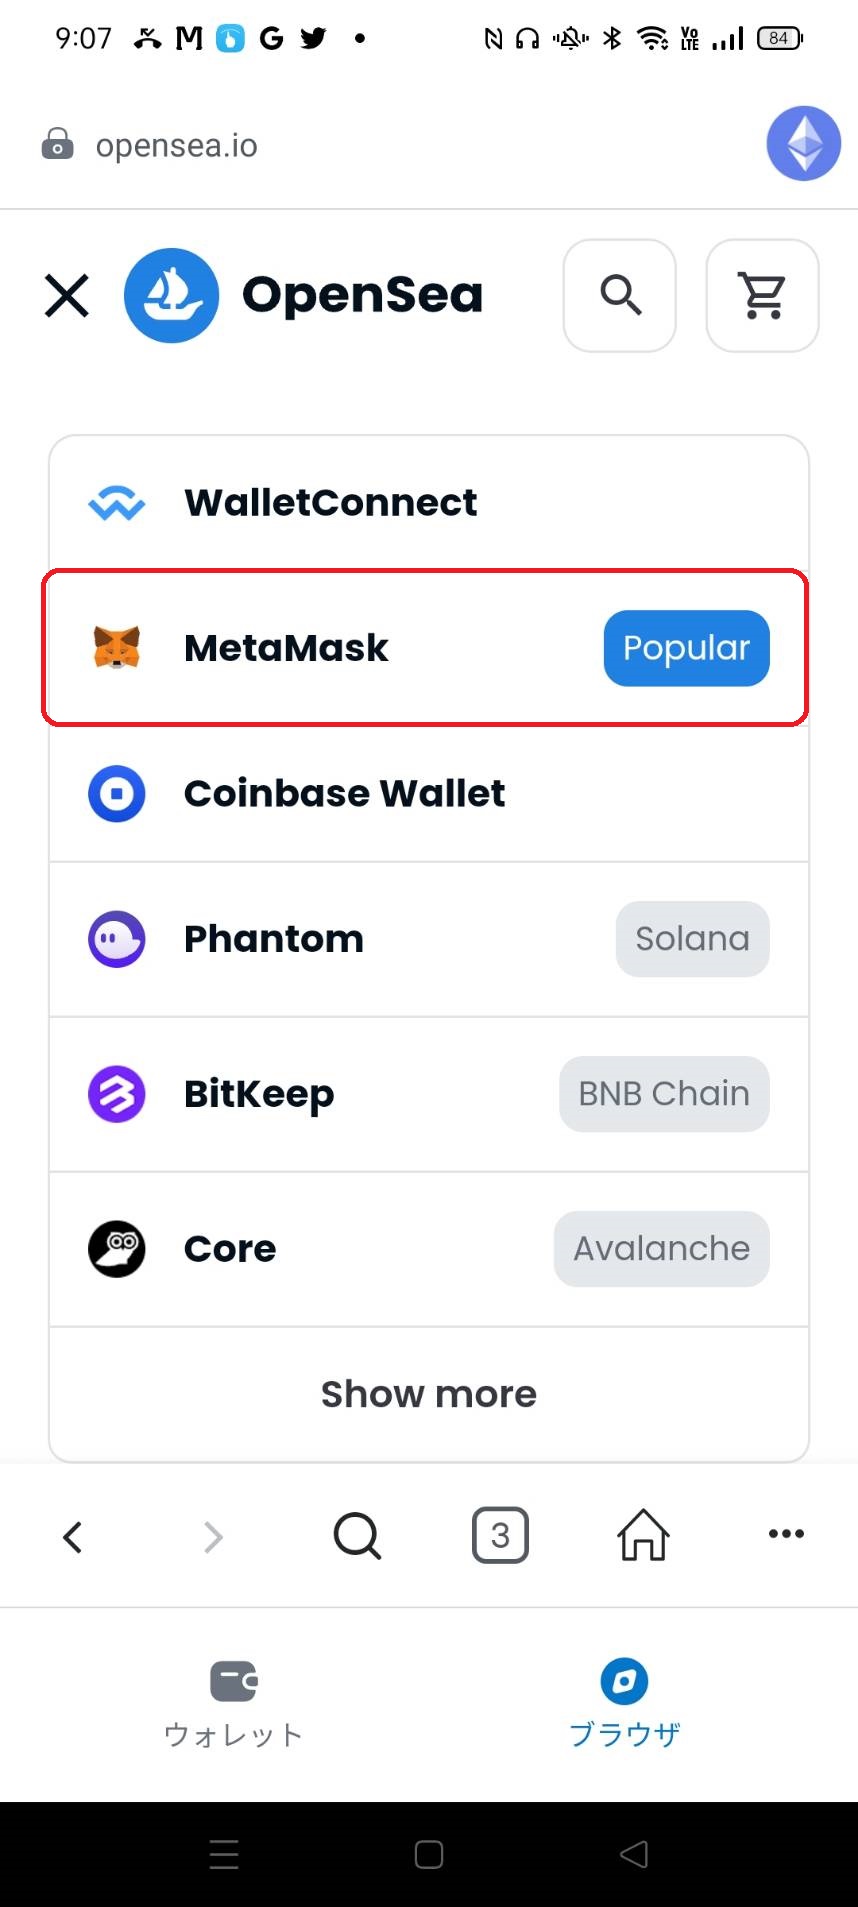Select WalletConnect wallet option

point(428,502)
